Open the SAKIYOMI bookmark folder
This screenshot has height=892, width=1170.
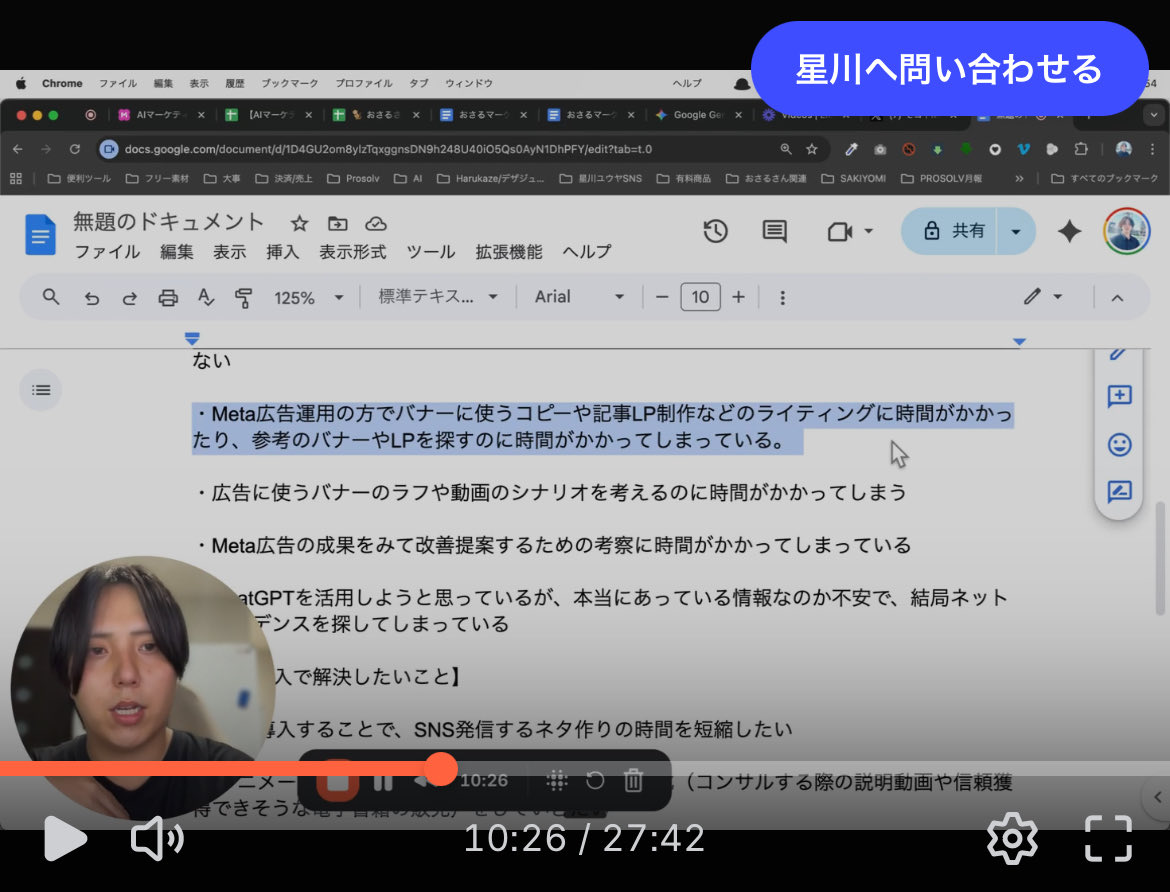(x=854, y=178)
